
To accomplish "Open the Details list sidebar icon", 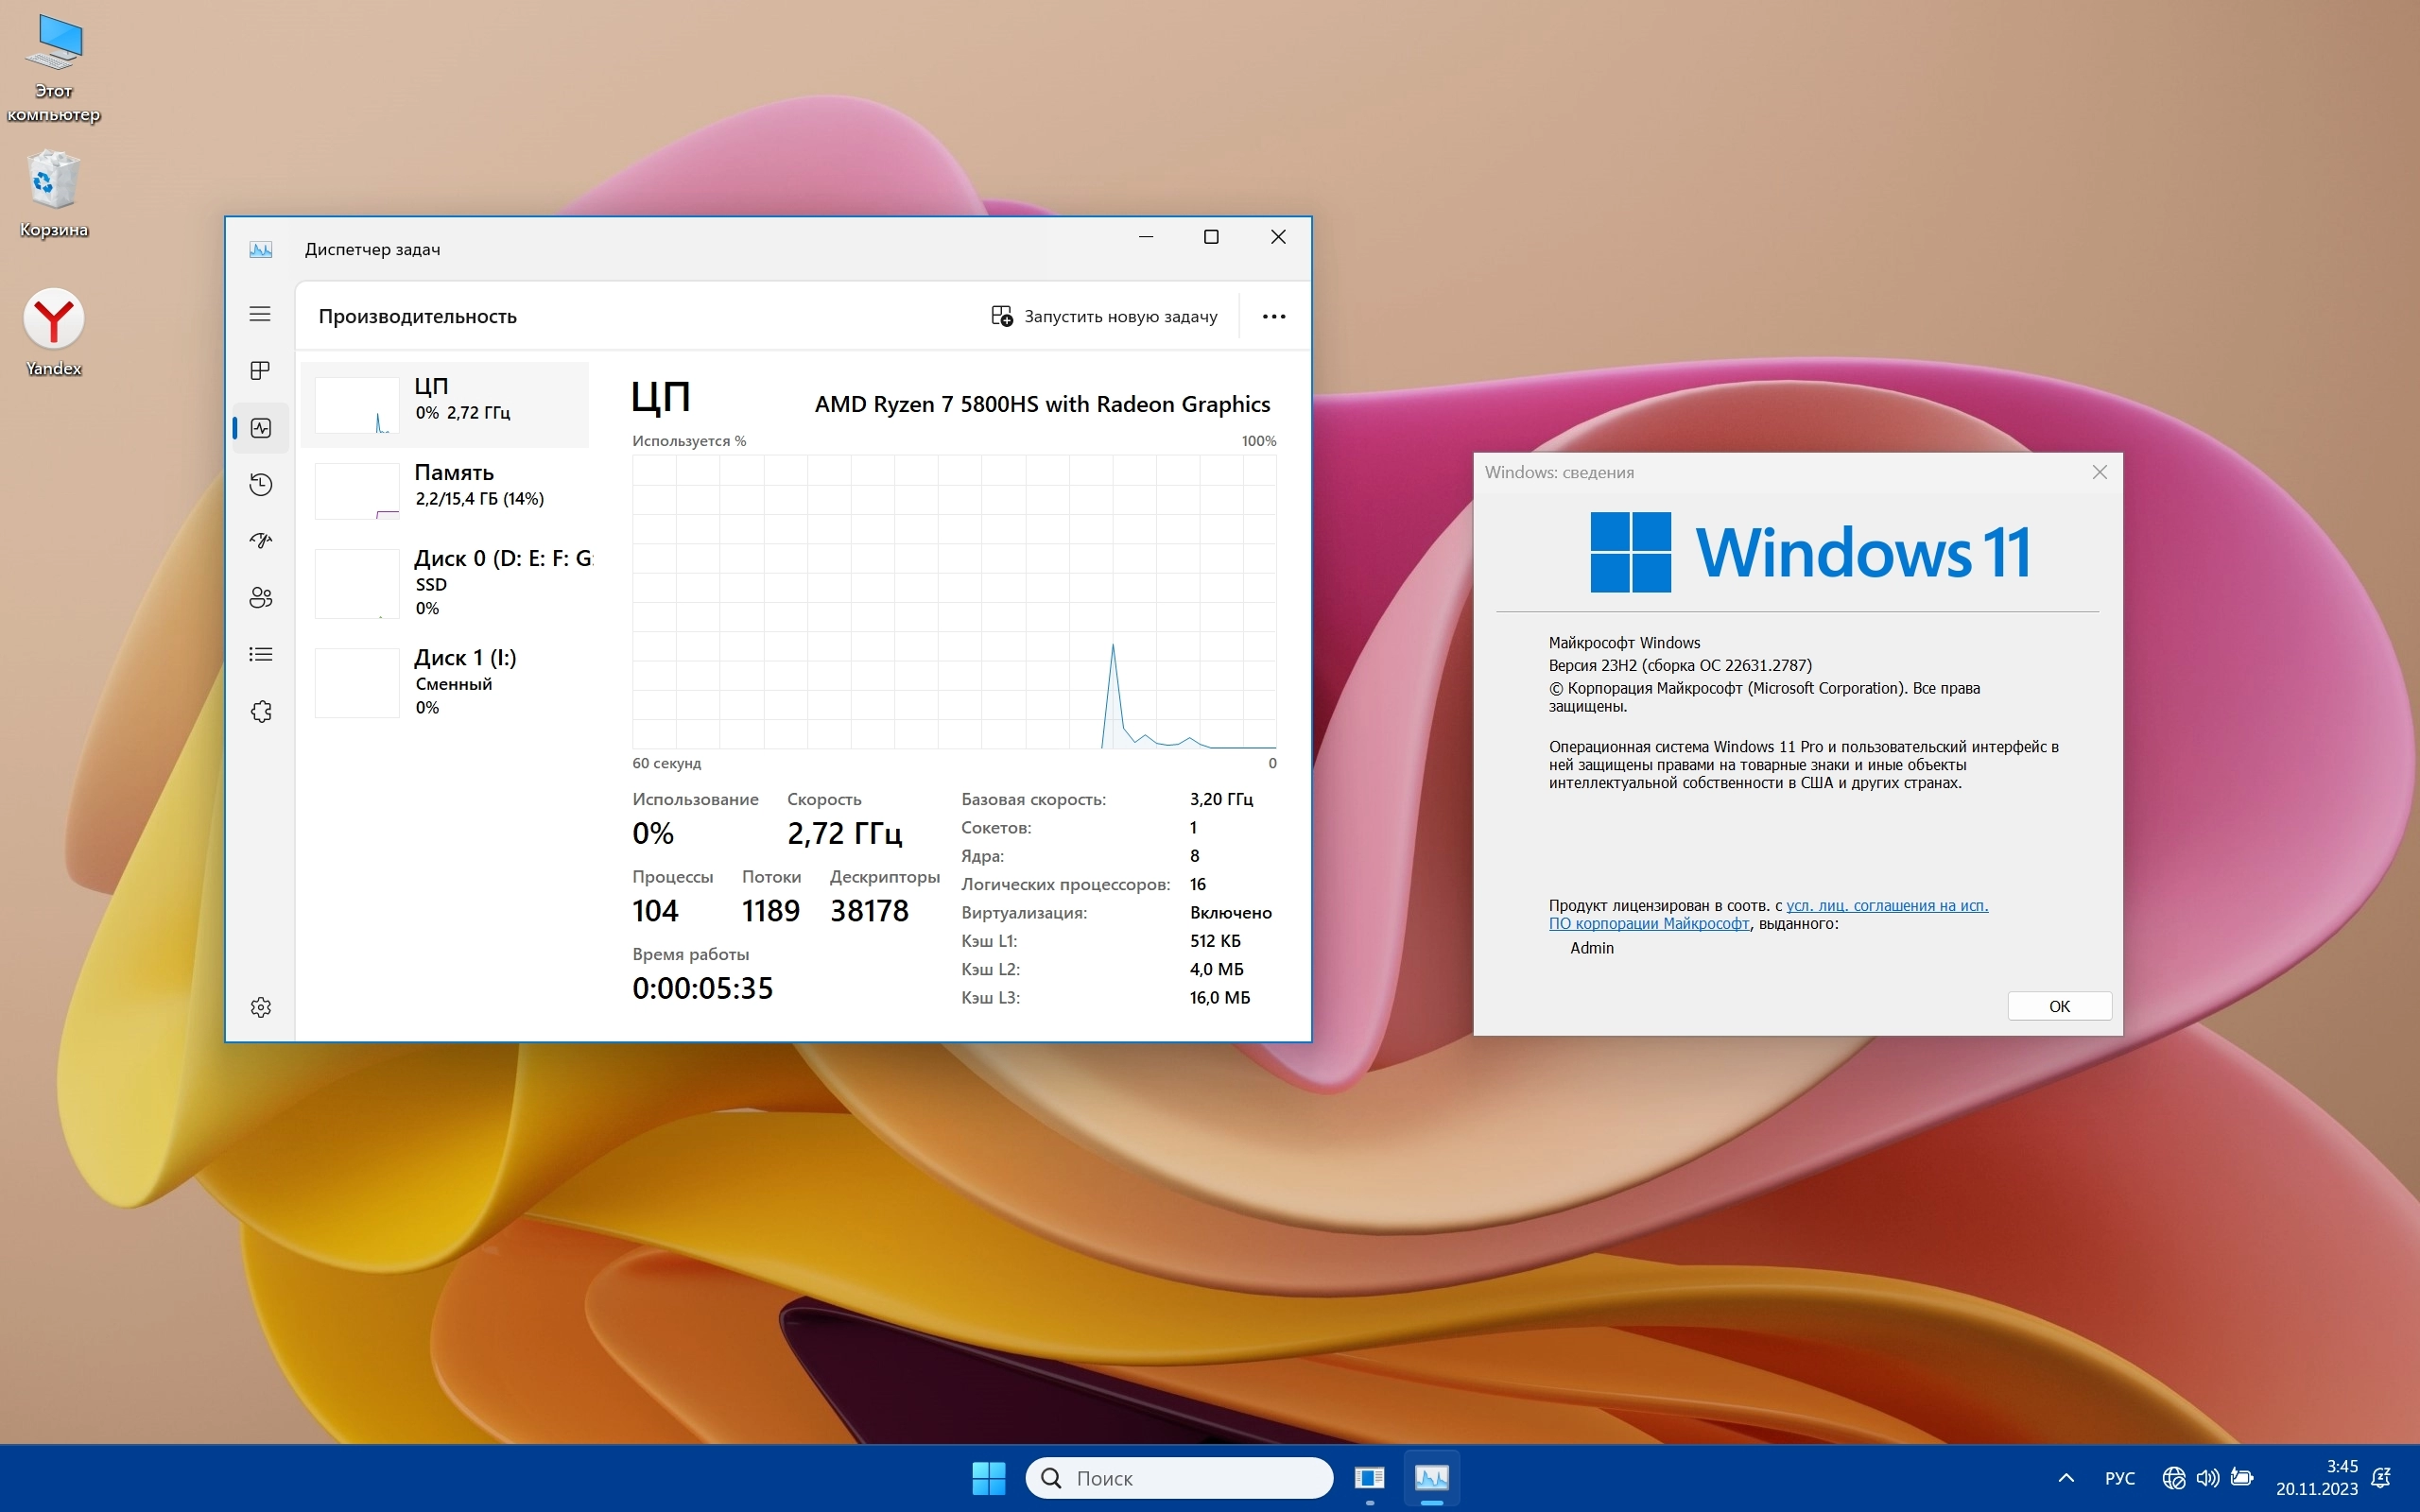I will click(260, 654).
